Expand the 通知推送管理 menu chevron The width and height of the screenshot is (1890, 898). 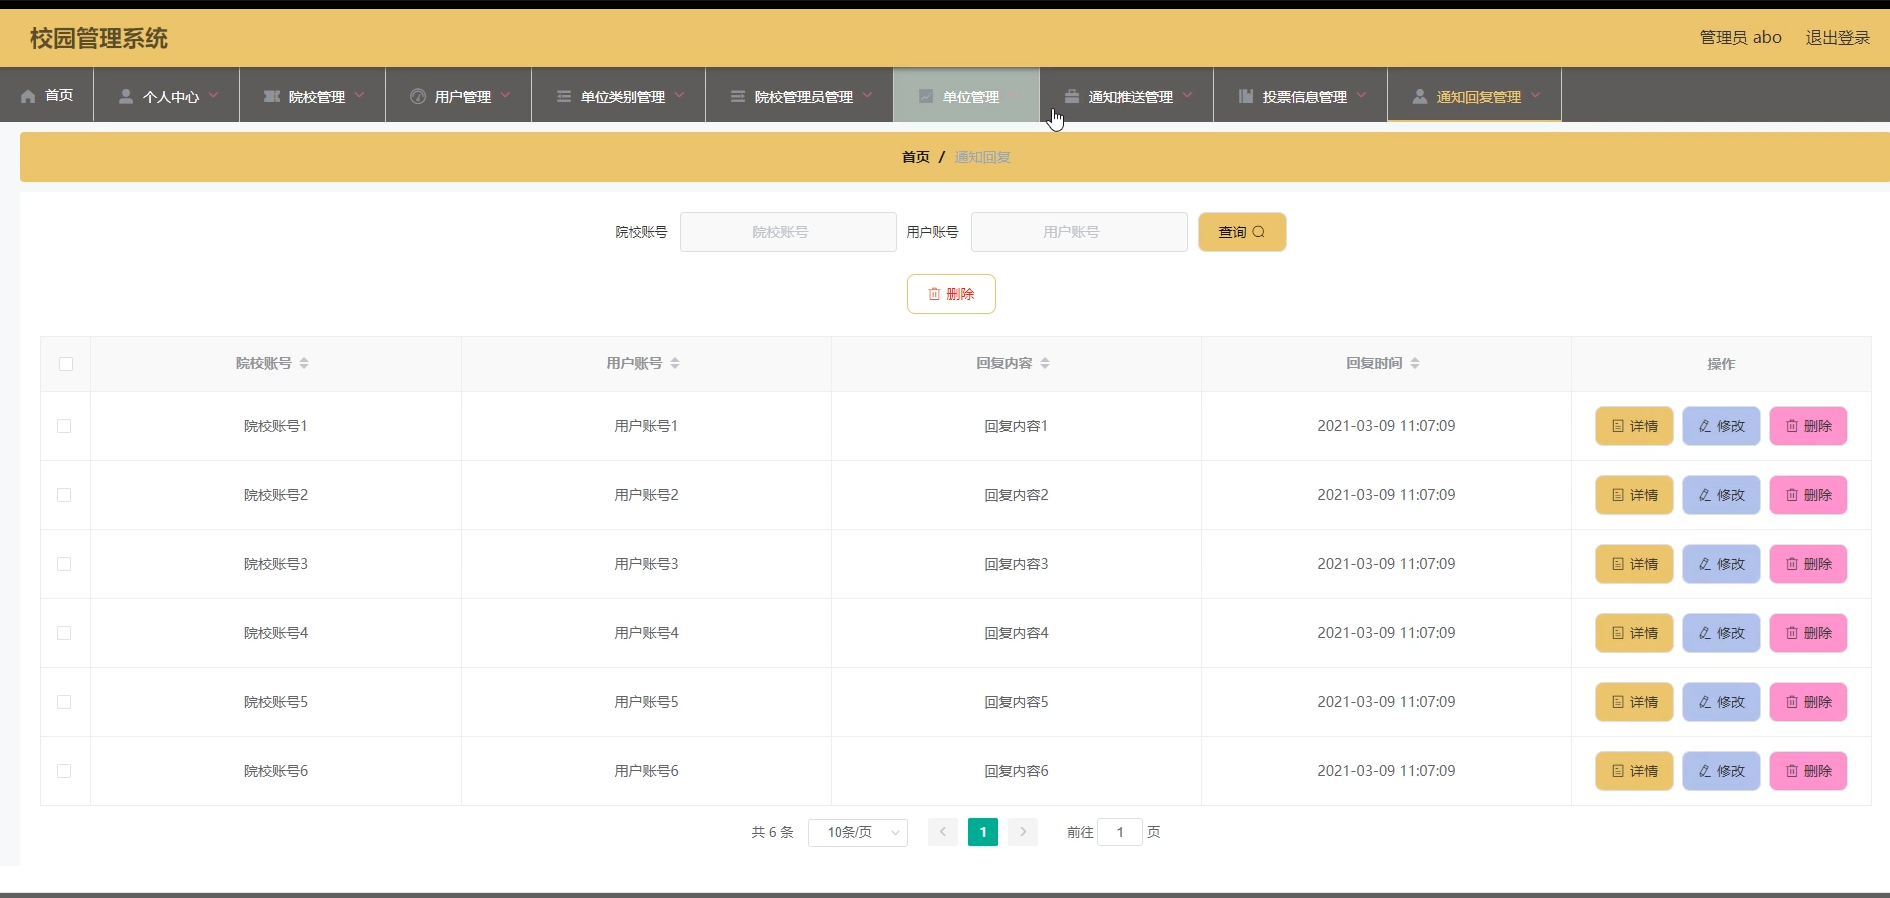tap(1187, 95)
